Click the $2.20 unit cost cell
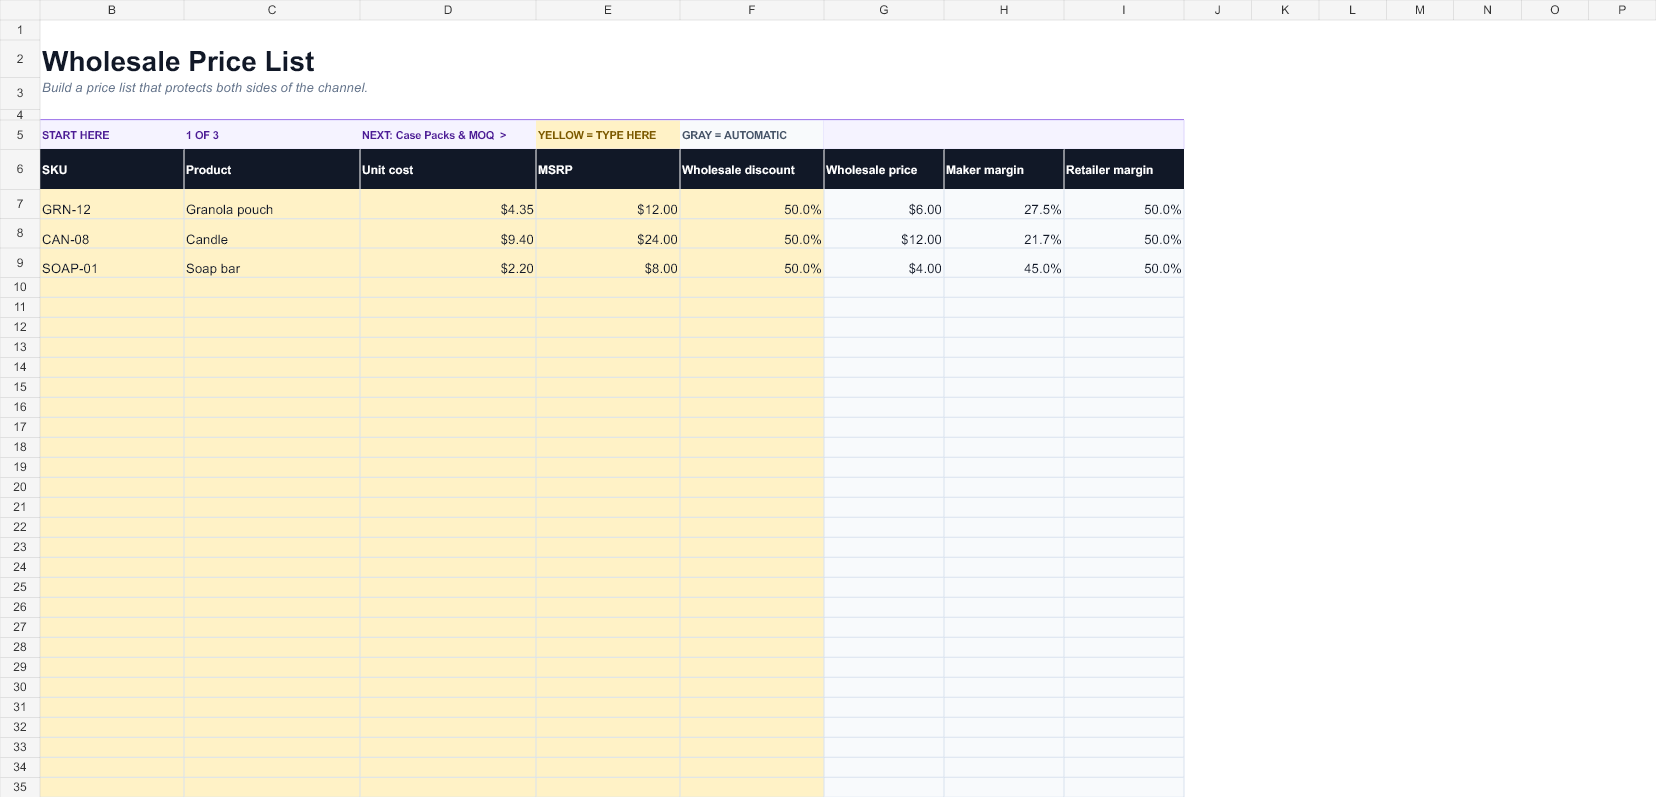 (448, 263)
